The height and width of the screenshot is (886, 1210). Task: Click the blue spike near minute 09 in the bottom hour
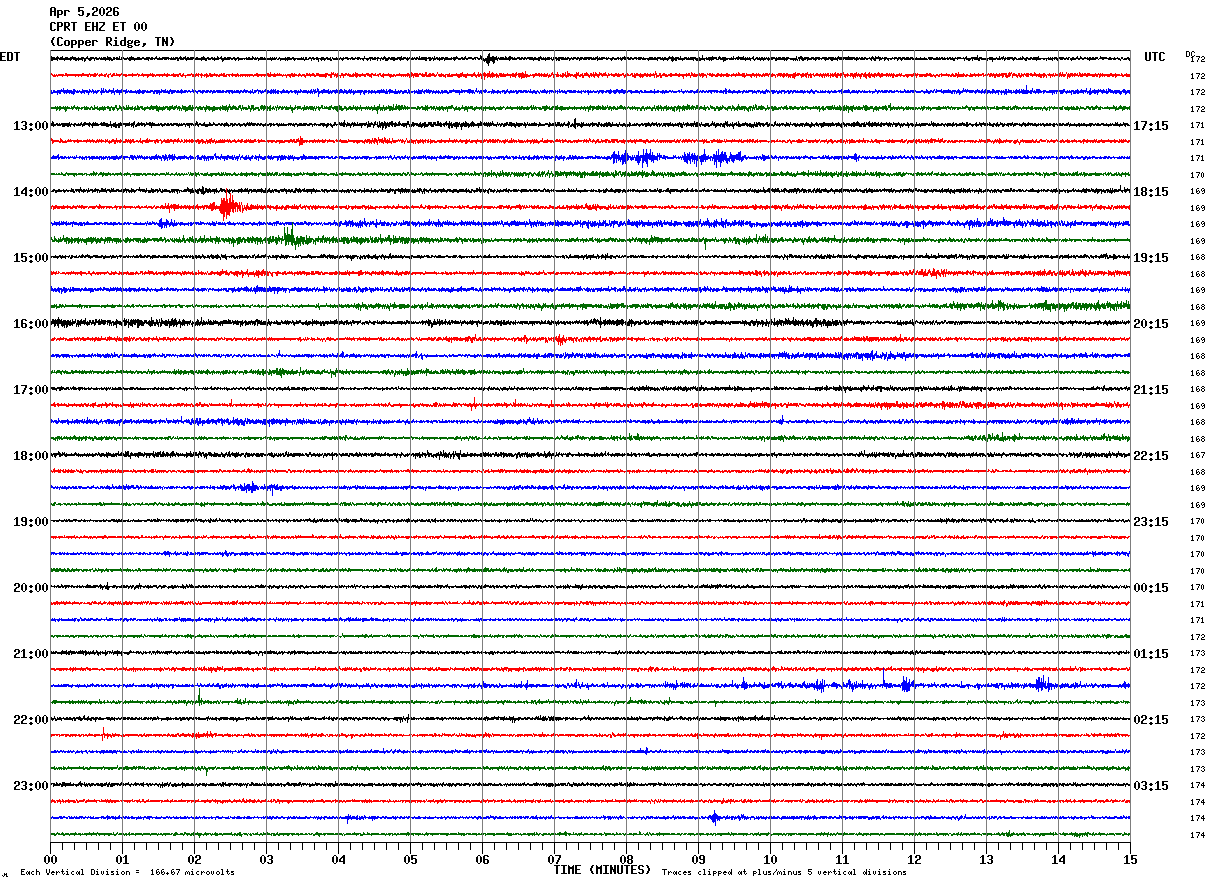click(714, 817)
